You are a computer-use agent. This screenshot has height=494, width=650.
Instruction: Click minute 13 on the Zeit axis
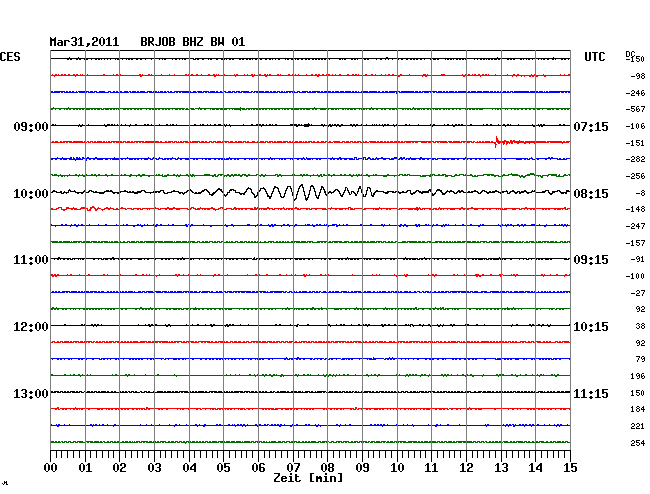pyautogui.click(x=501, y=468)
